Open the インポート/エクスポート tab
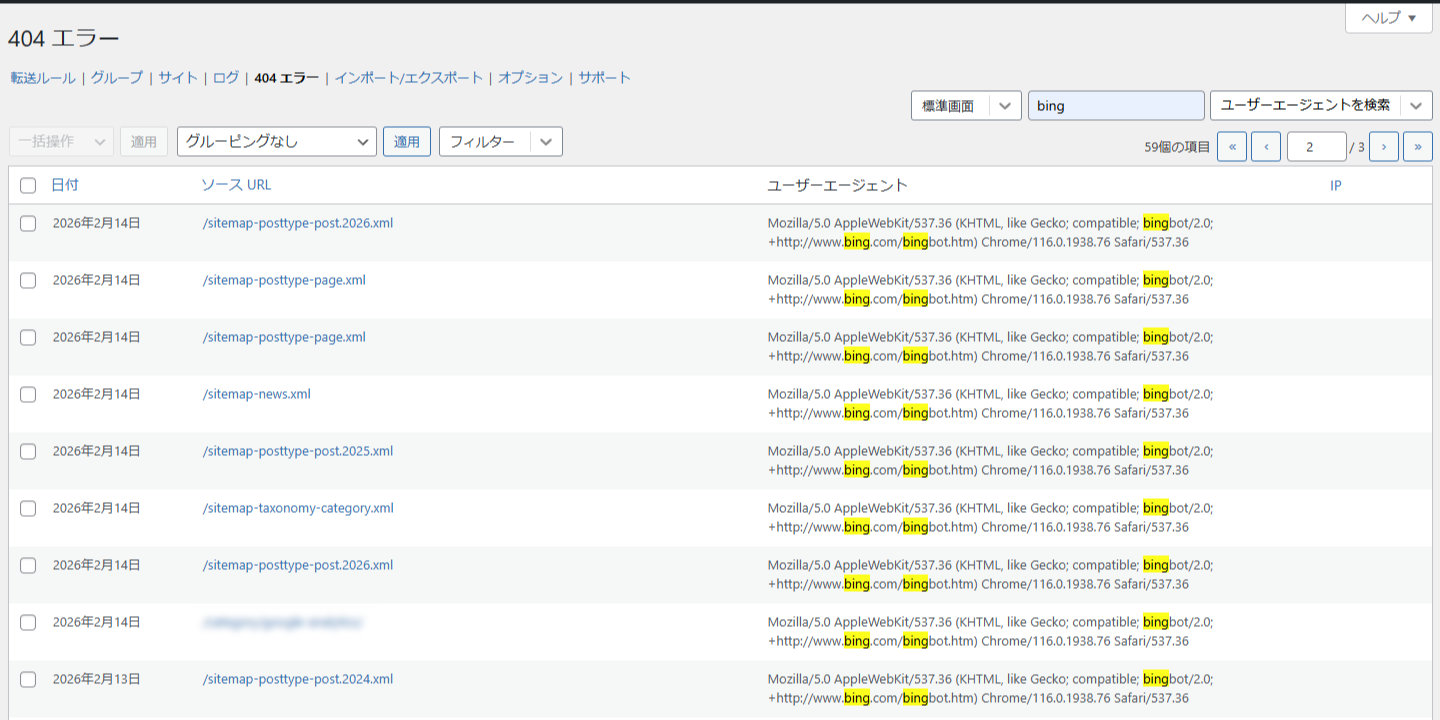 tap(408, 78)
